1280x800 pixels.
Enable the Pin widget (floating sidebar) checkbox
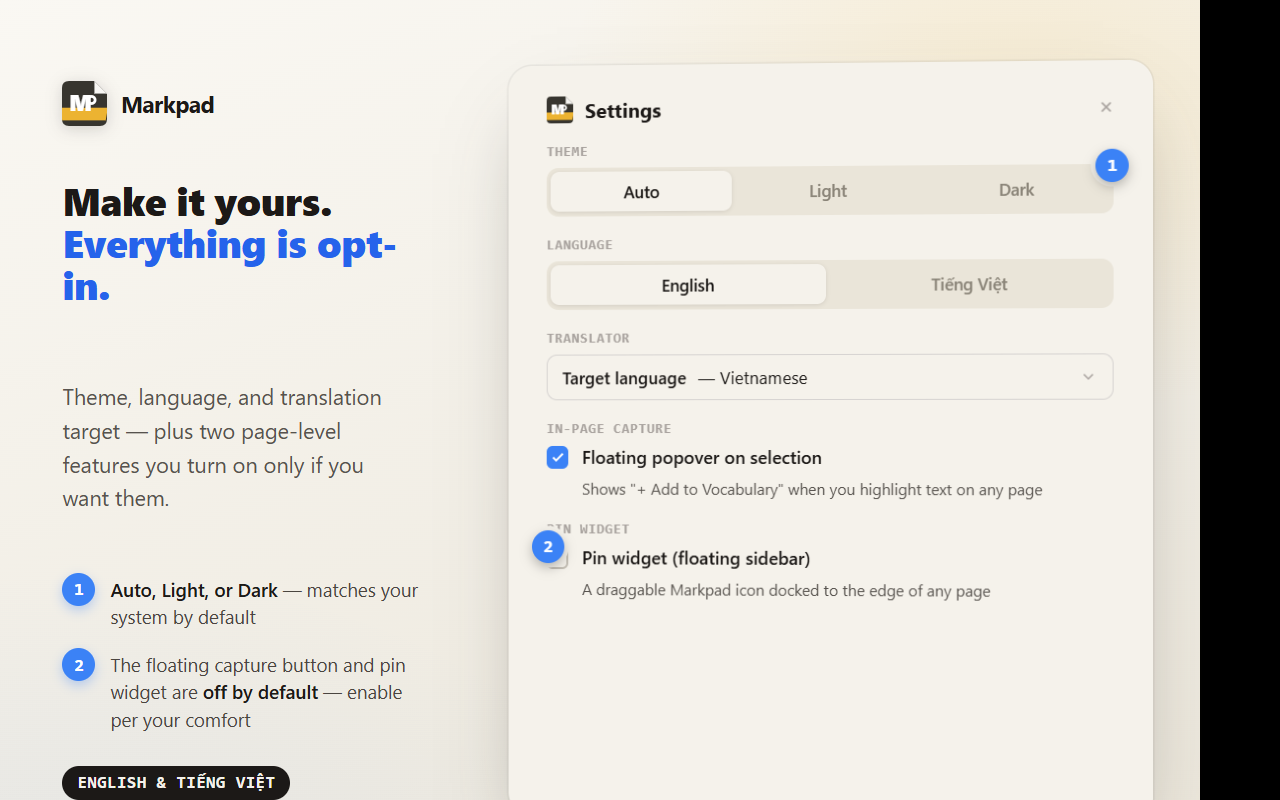pos(558,558)
